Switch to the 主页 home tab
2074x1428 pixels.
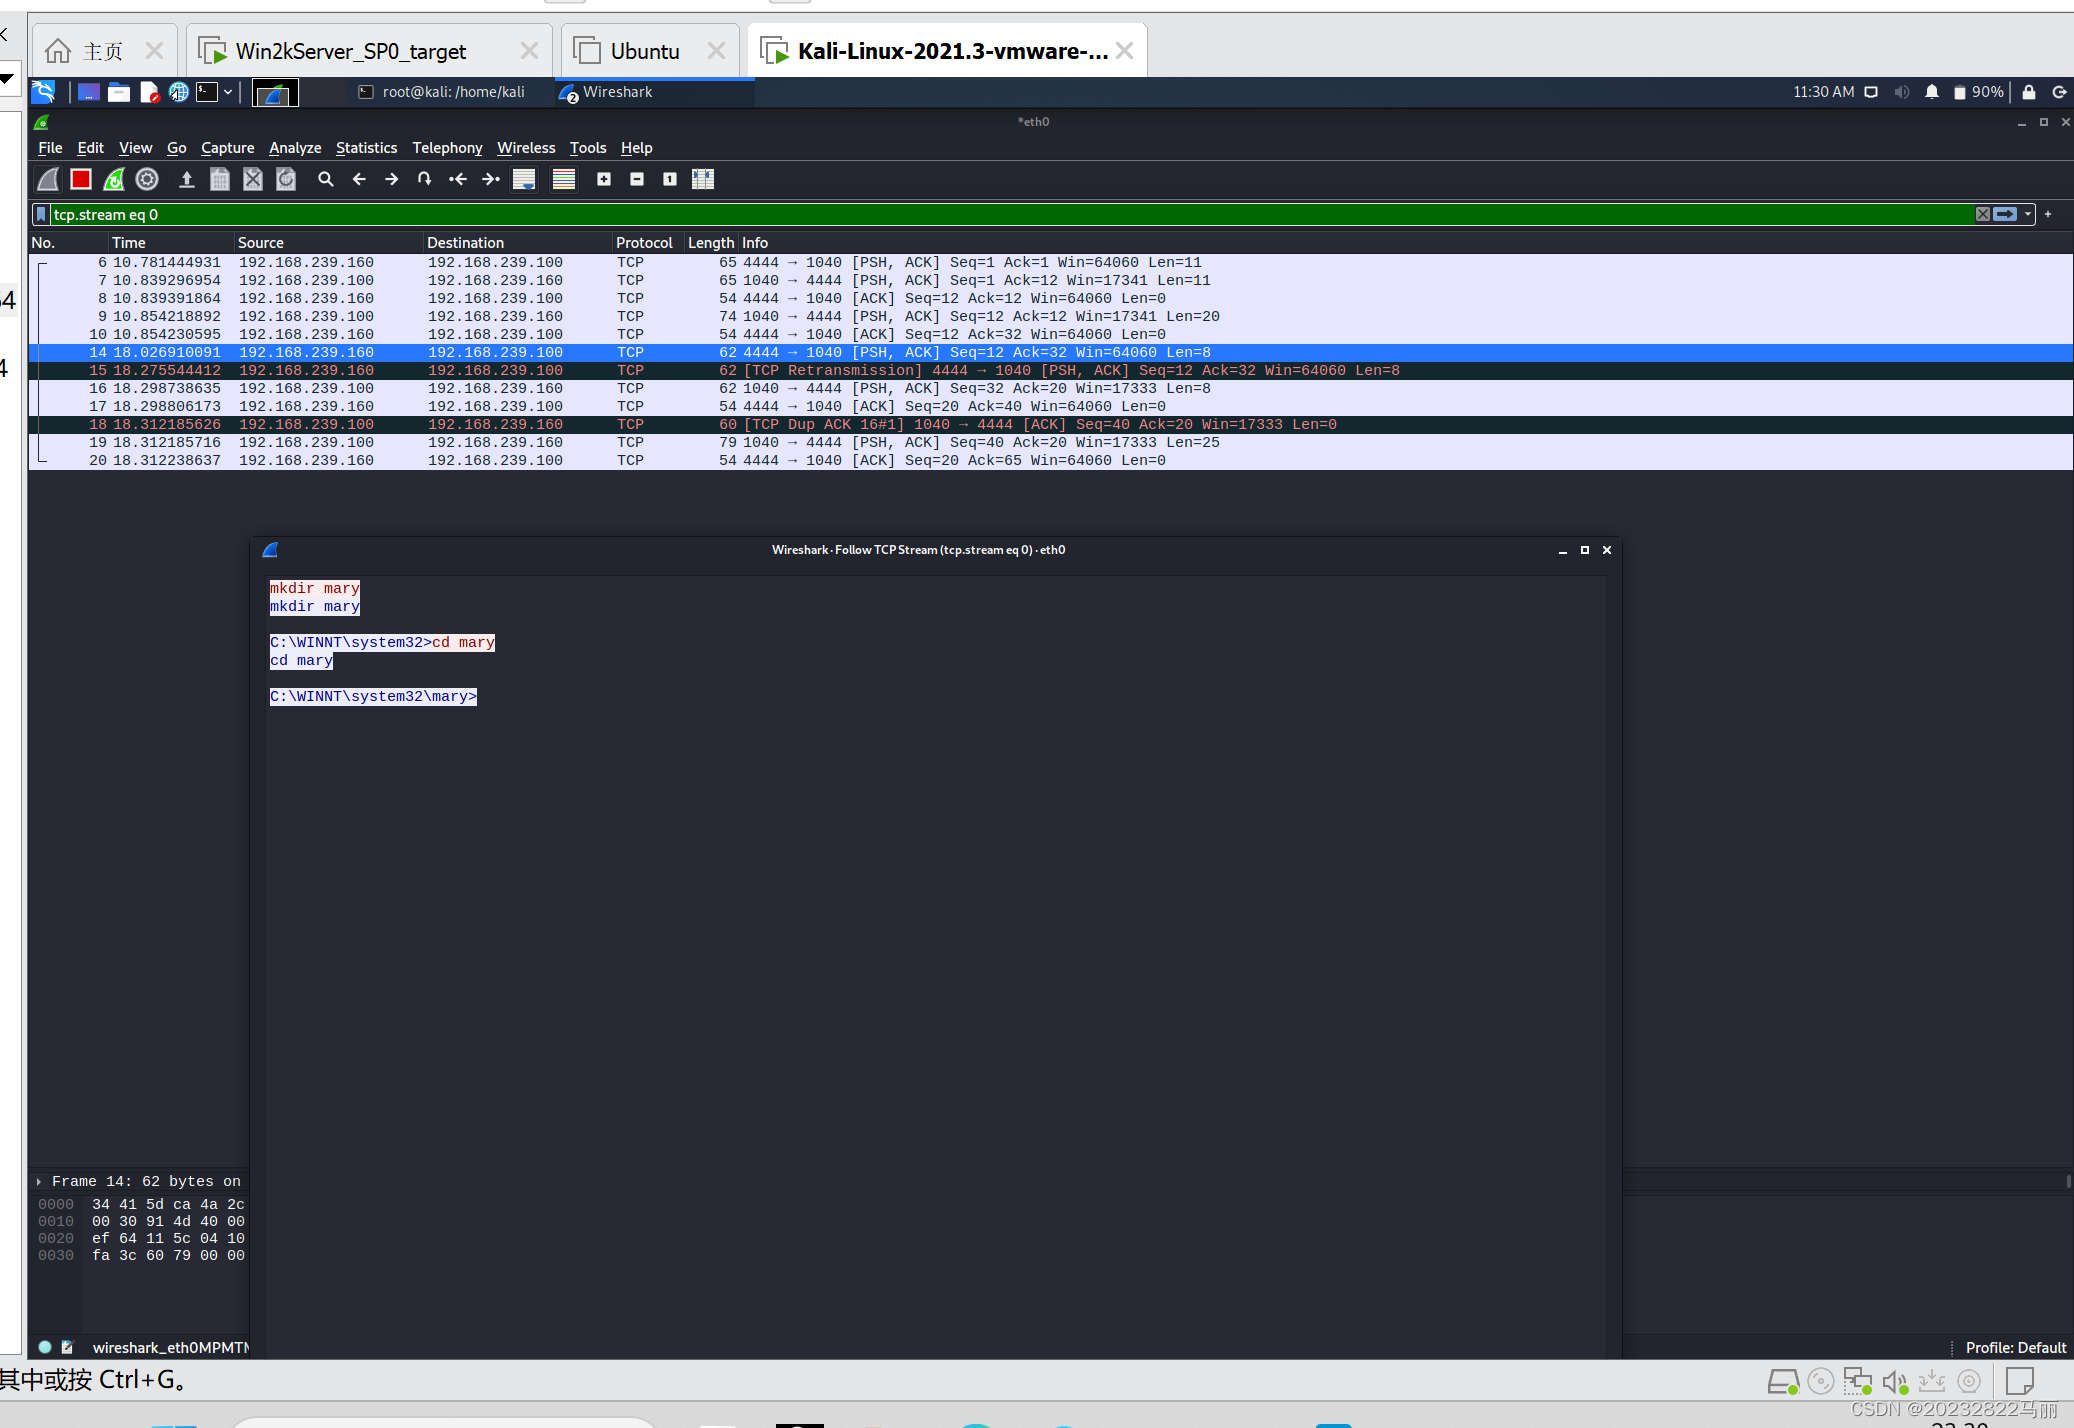(x=103, y=51)
